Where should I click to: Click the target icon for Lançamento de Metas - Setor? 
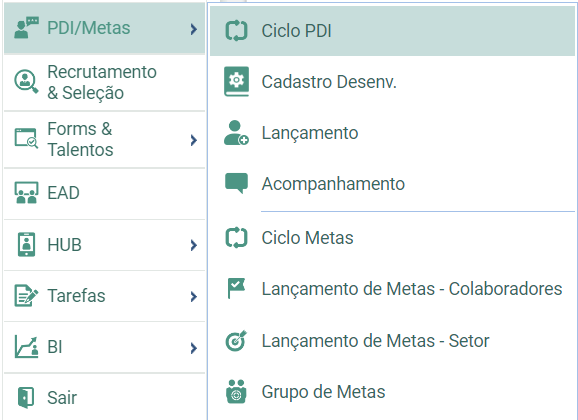(236, 341)
